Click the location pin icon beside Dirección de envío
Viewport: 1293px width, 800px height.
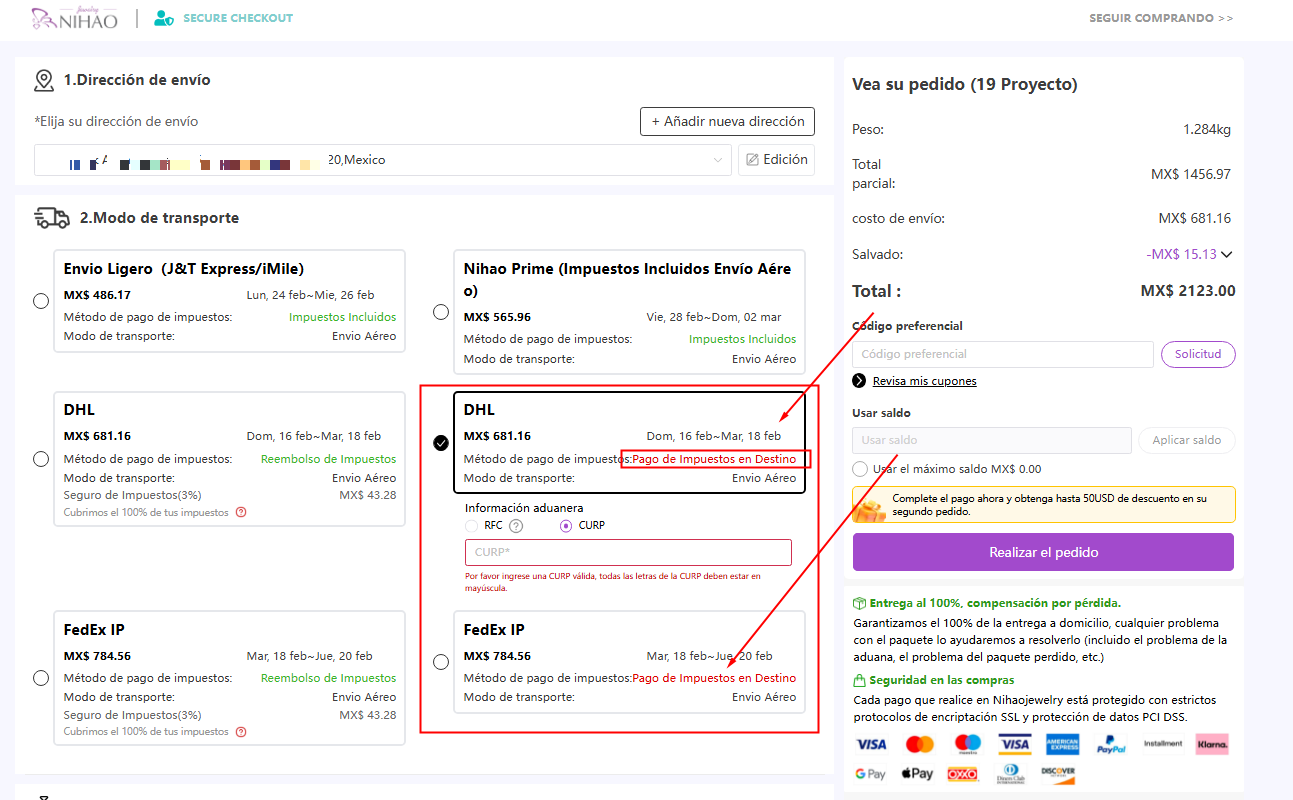44,81
